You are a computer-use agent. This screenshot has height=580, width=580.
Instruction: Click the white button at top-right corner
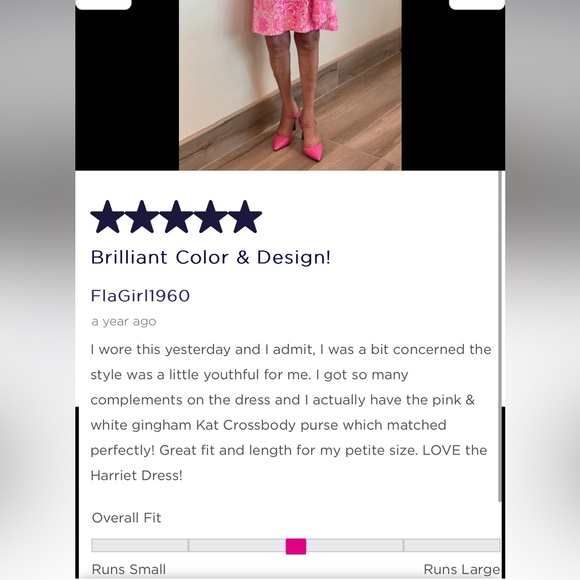[x=477, y=4]
